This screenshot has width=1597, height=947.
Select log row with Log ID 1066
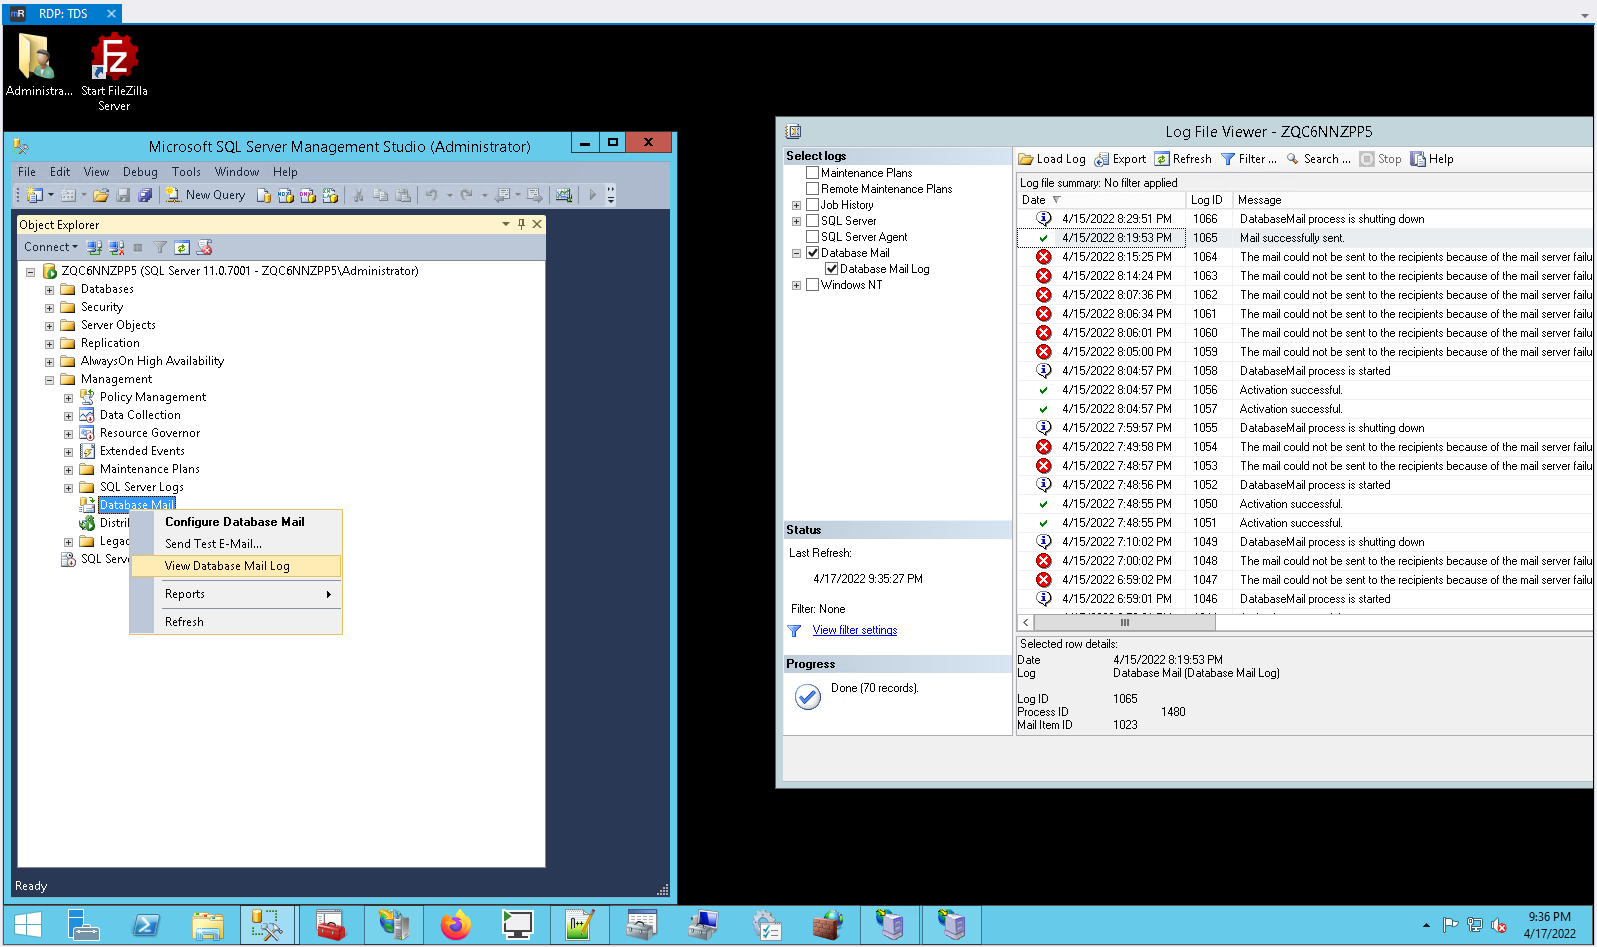point(1305,219)
